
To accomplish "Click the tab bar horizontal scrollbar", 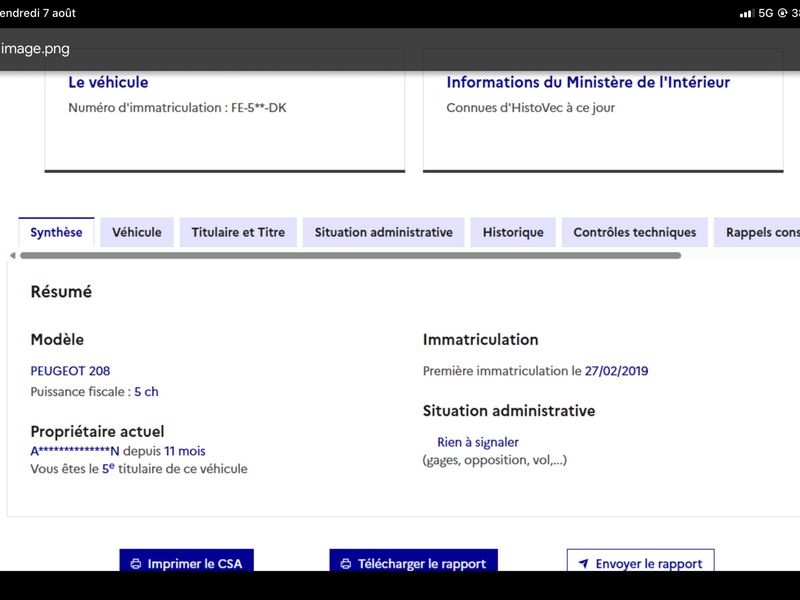I will tap(351, 256).
